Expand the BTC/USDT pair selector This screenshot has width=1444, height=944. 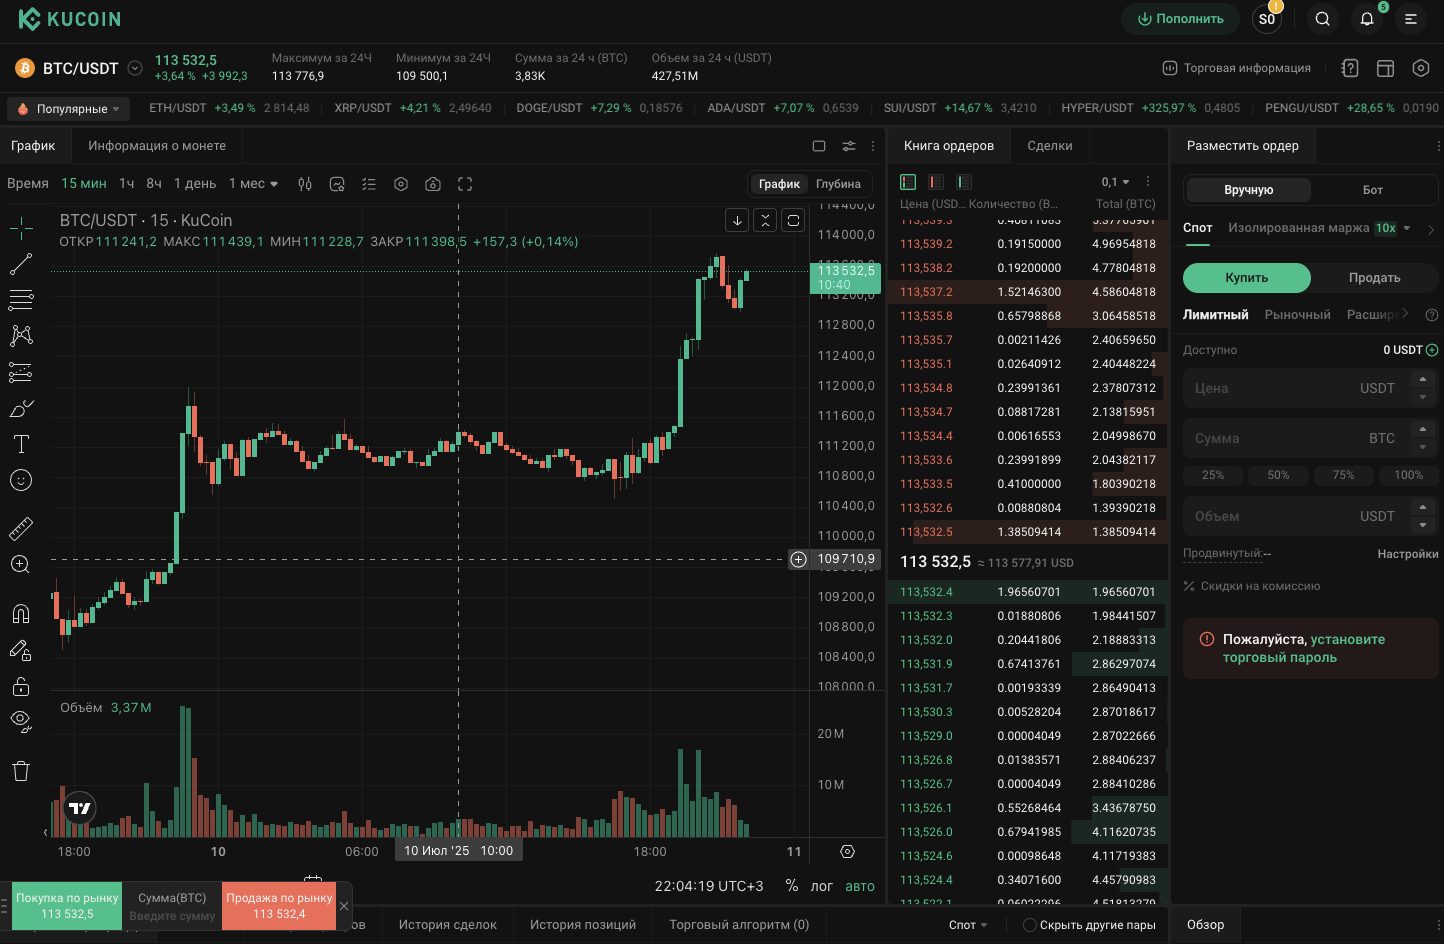point(135,69)
